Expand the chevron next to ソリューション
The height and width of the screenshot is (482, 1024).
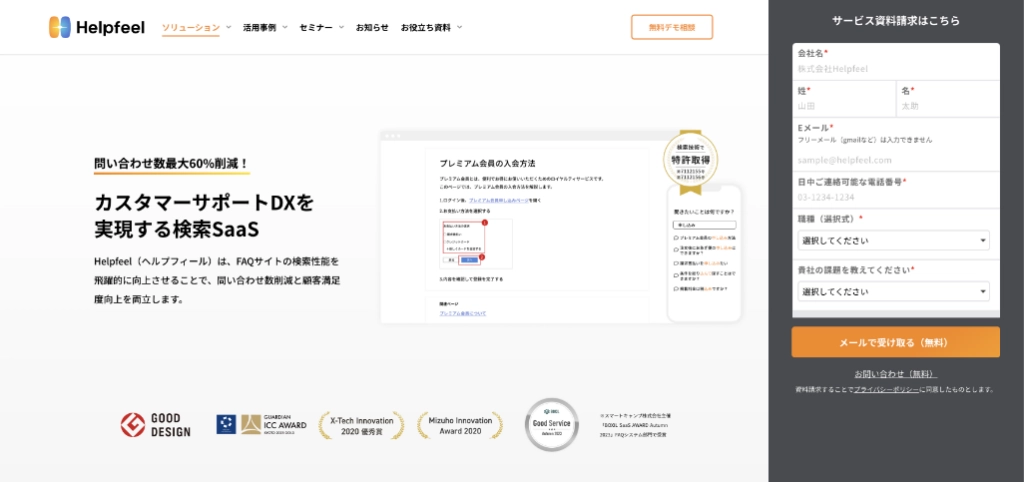coord(229,27)
